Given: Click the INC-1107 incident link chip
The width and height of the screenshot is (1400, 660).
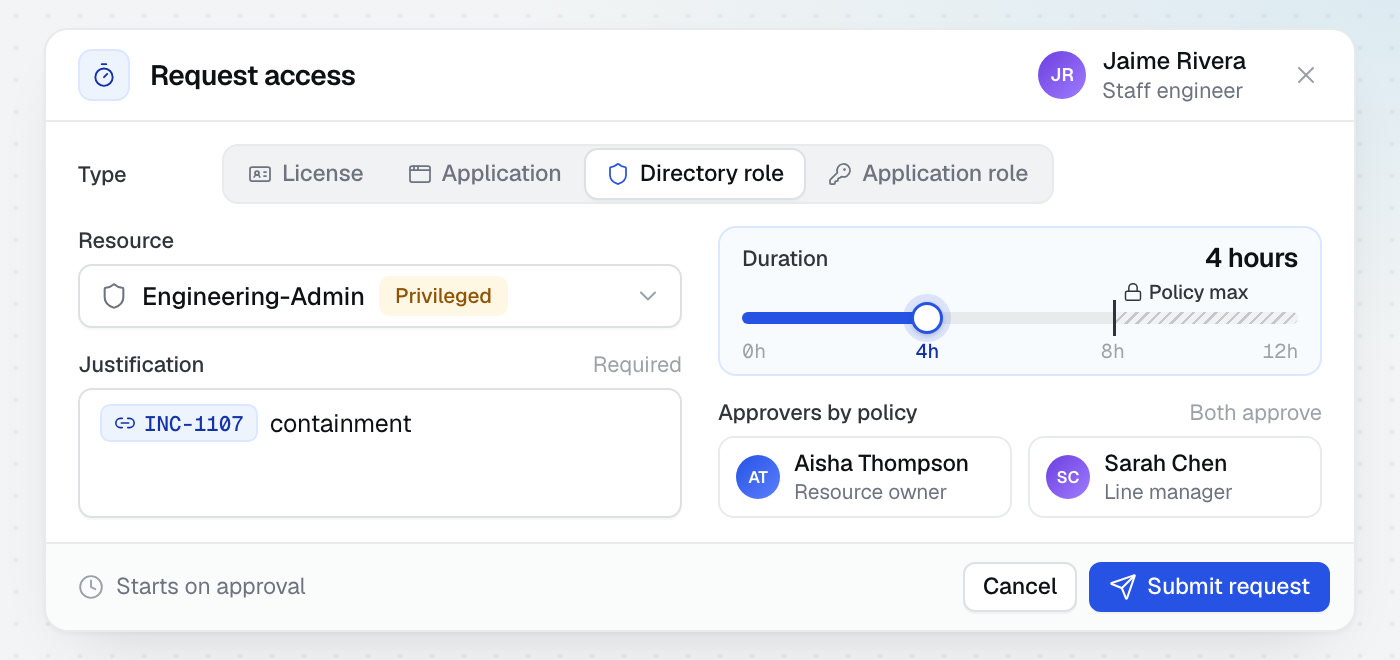Looking at the screenshot, I should click(x=179, y=423).
